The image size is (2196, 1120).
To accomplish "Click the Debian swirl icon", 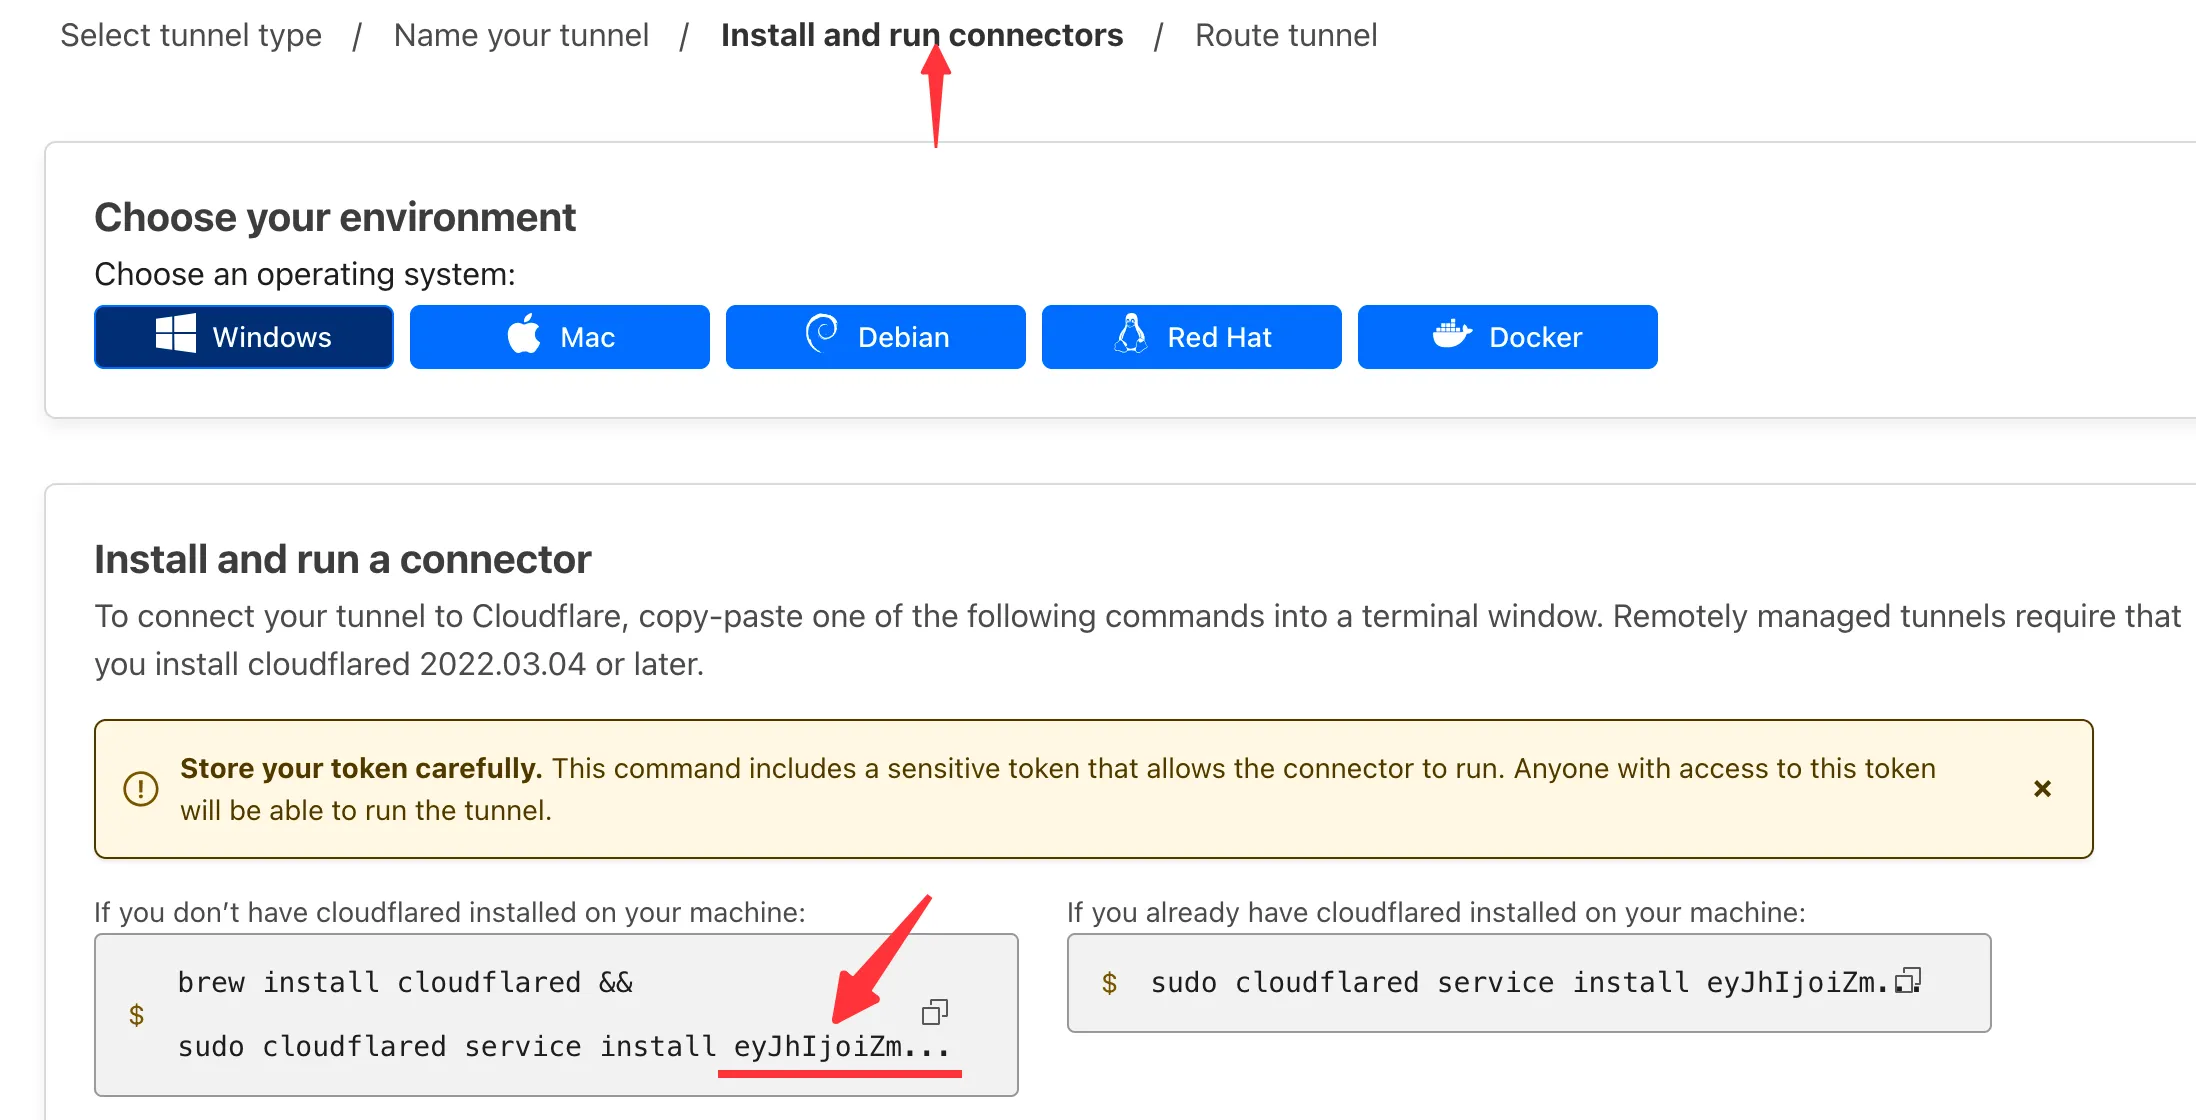I will tap(822, 333).
